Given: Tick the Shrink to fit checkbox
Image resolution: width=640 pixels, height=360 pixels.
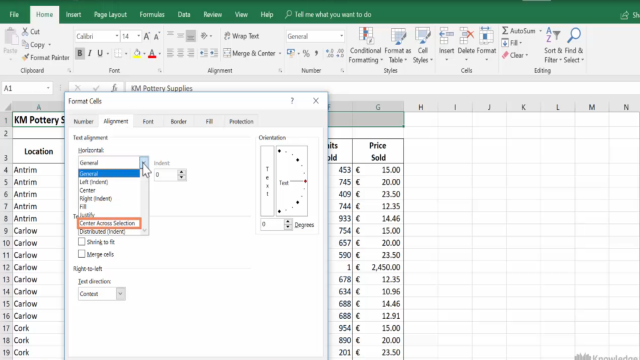Looking at the screenshot, I should tap(82, 242).
